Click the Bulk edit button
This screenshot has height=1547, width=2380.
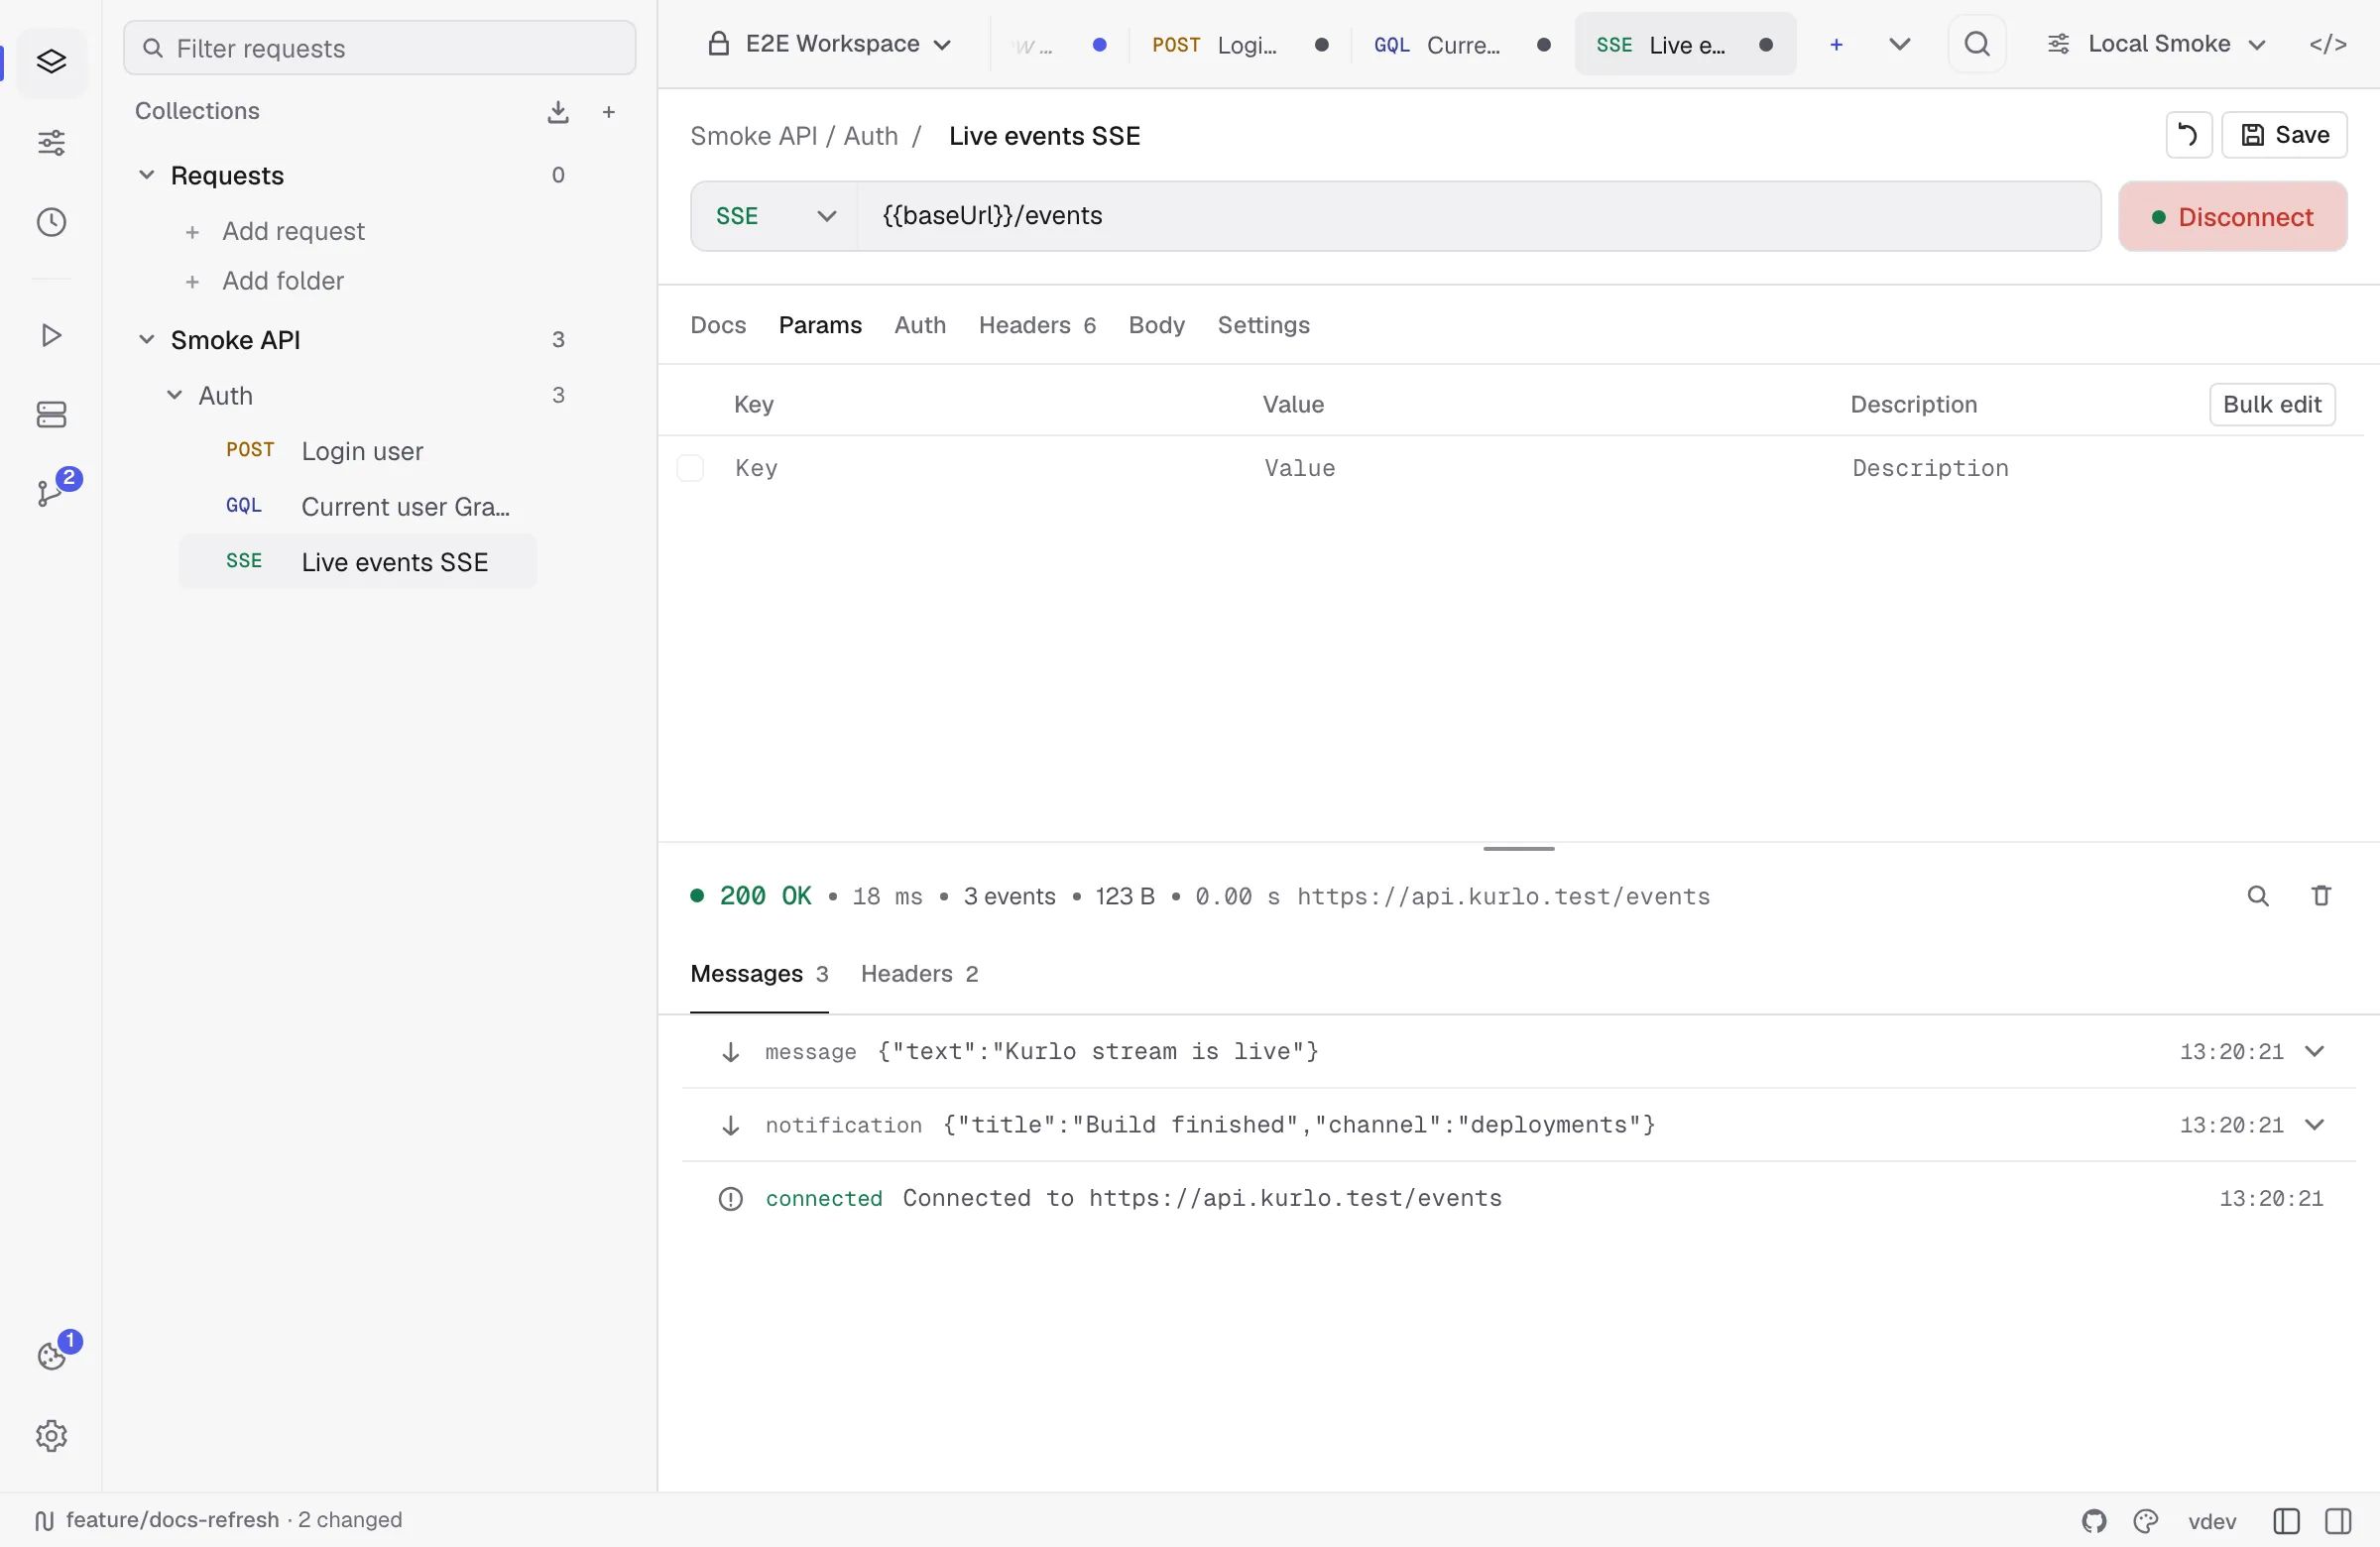click(2271, 404)
